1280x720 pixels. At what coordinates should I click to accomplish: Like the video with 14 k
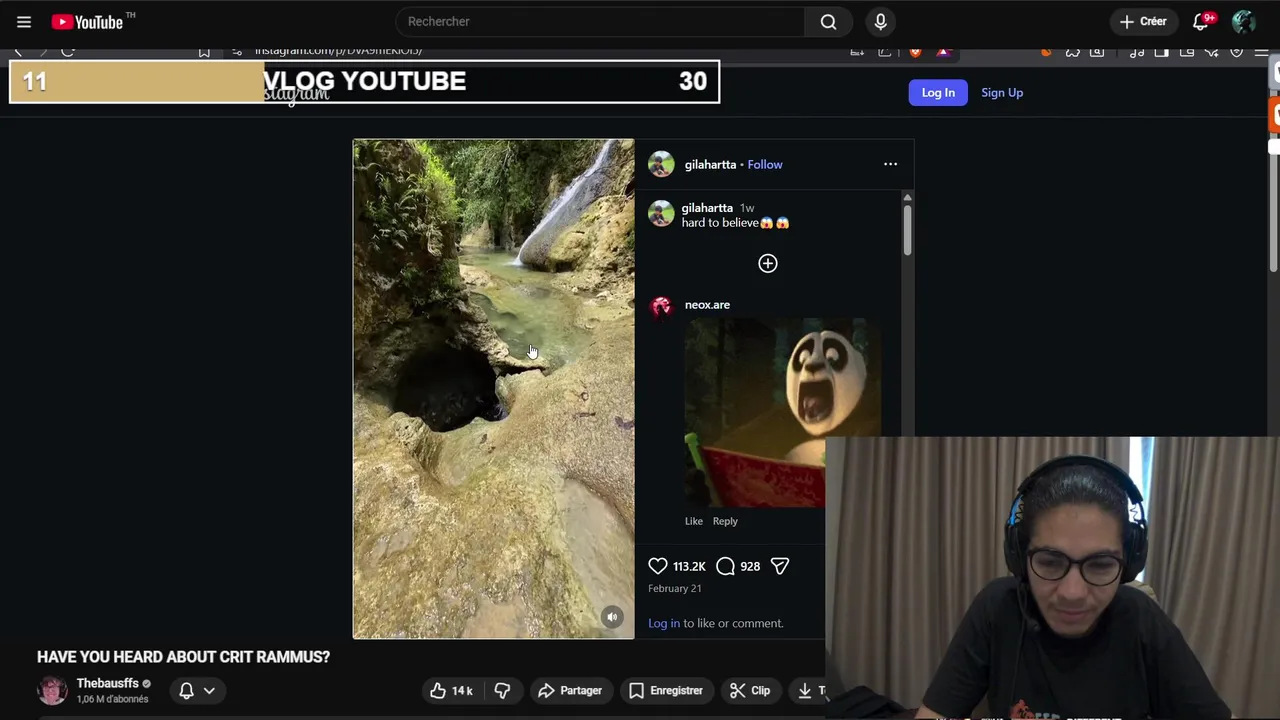[x=451, y=690]
